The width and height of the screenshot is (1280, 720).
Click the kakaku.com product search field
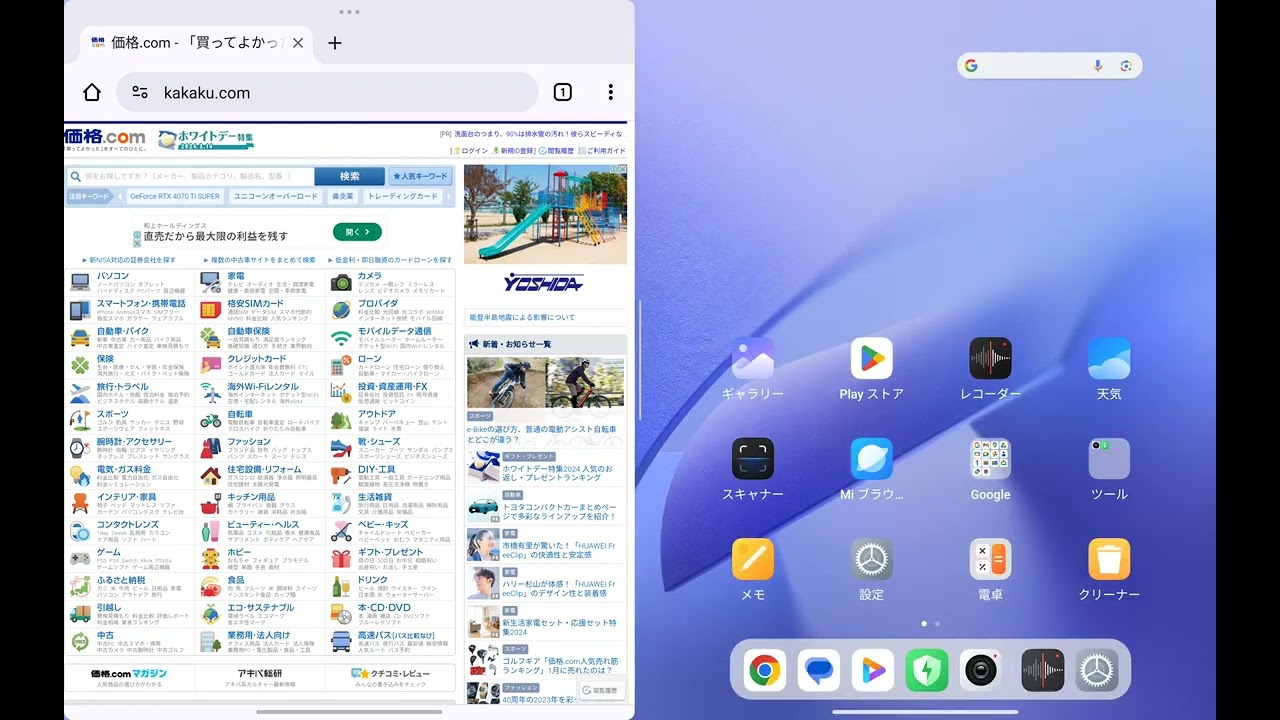[190, 175]
